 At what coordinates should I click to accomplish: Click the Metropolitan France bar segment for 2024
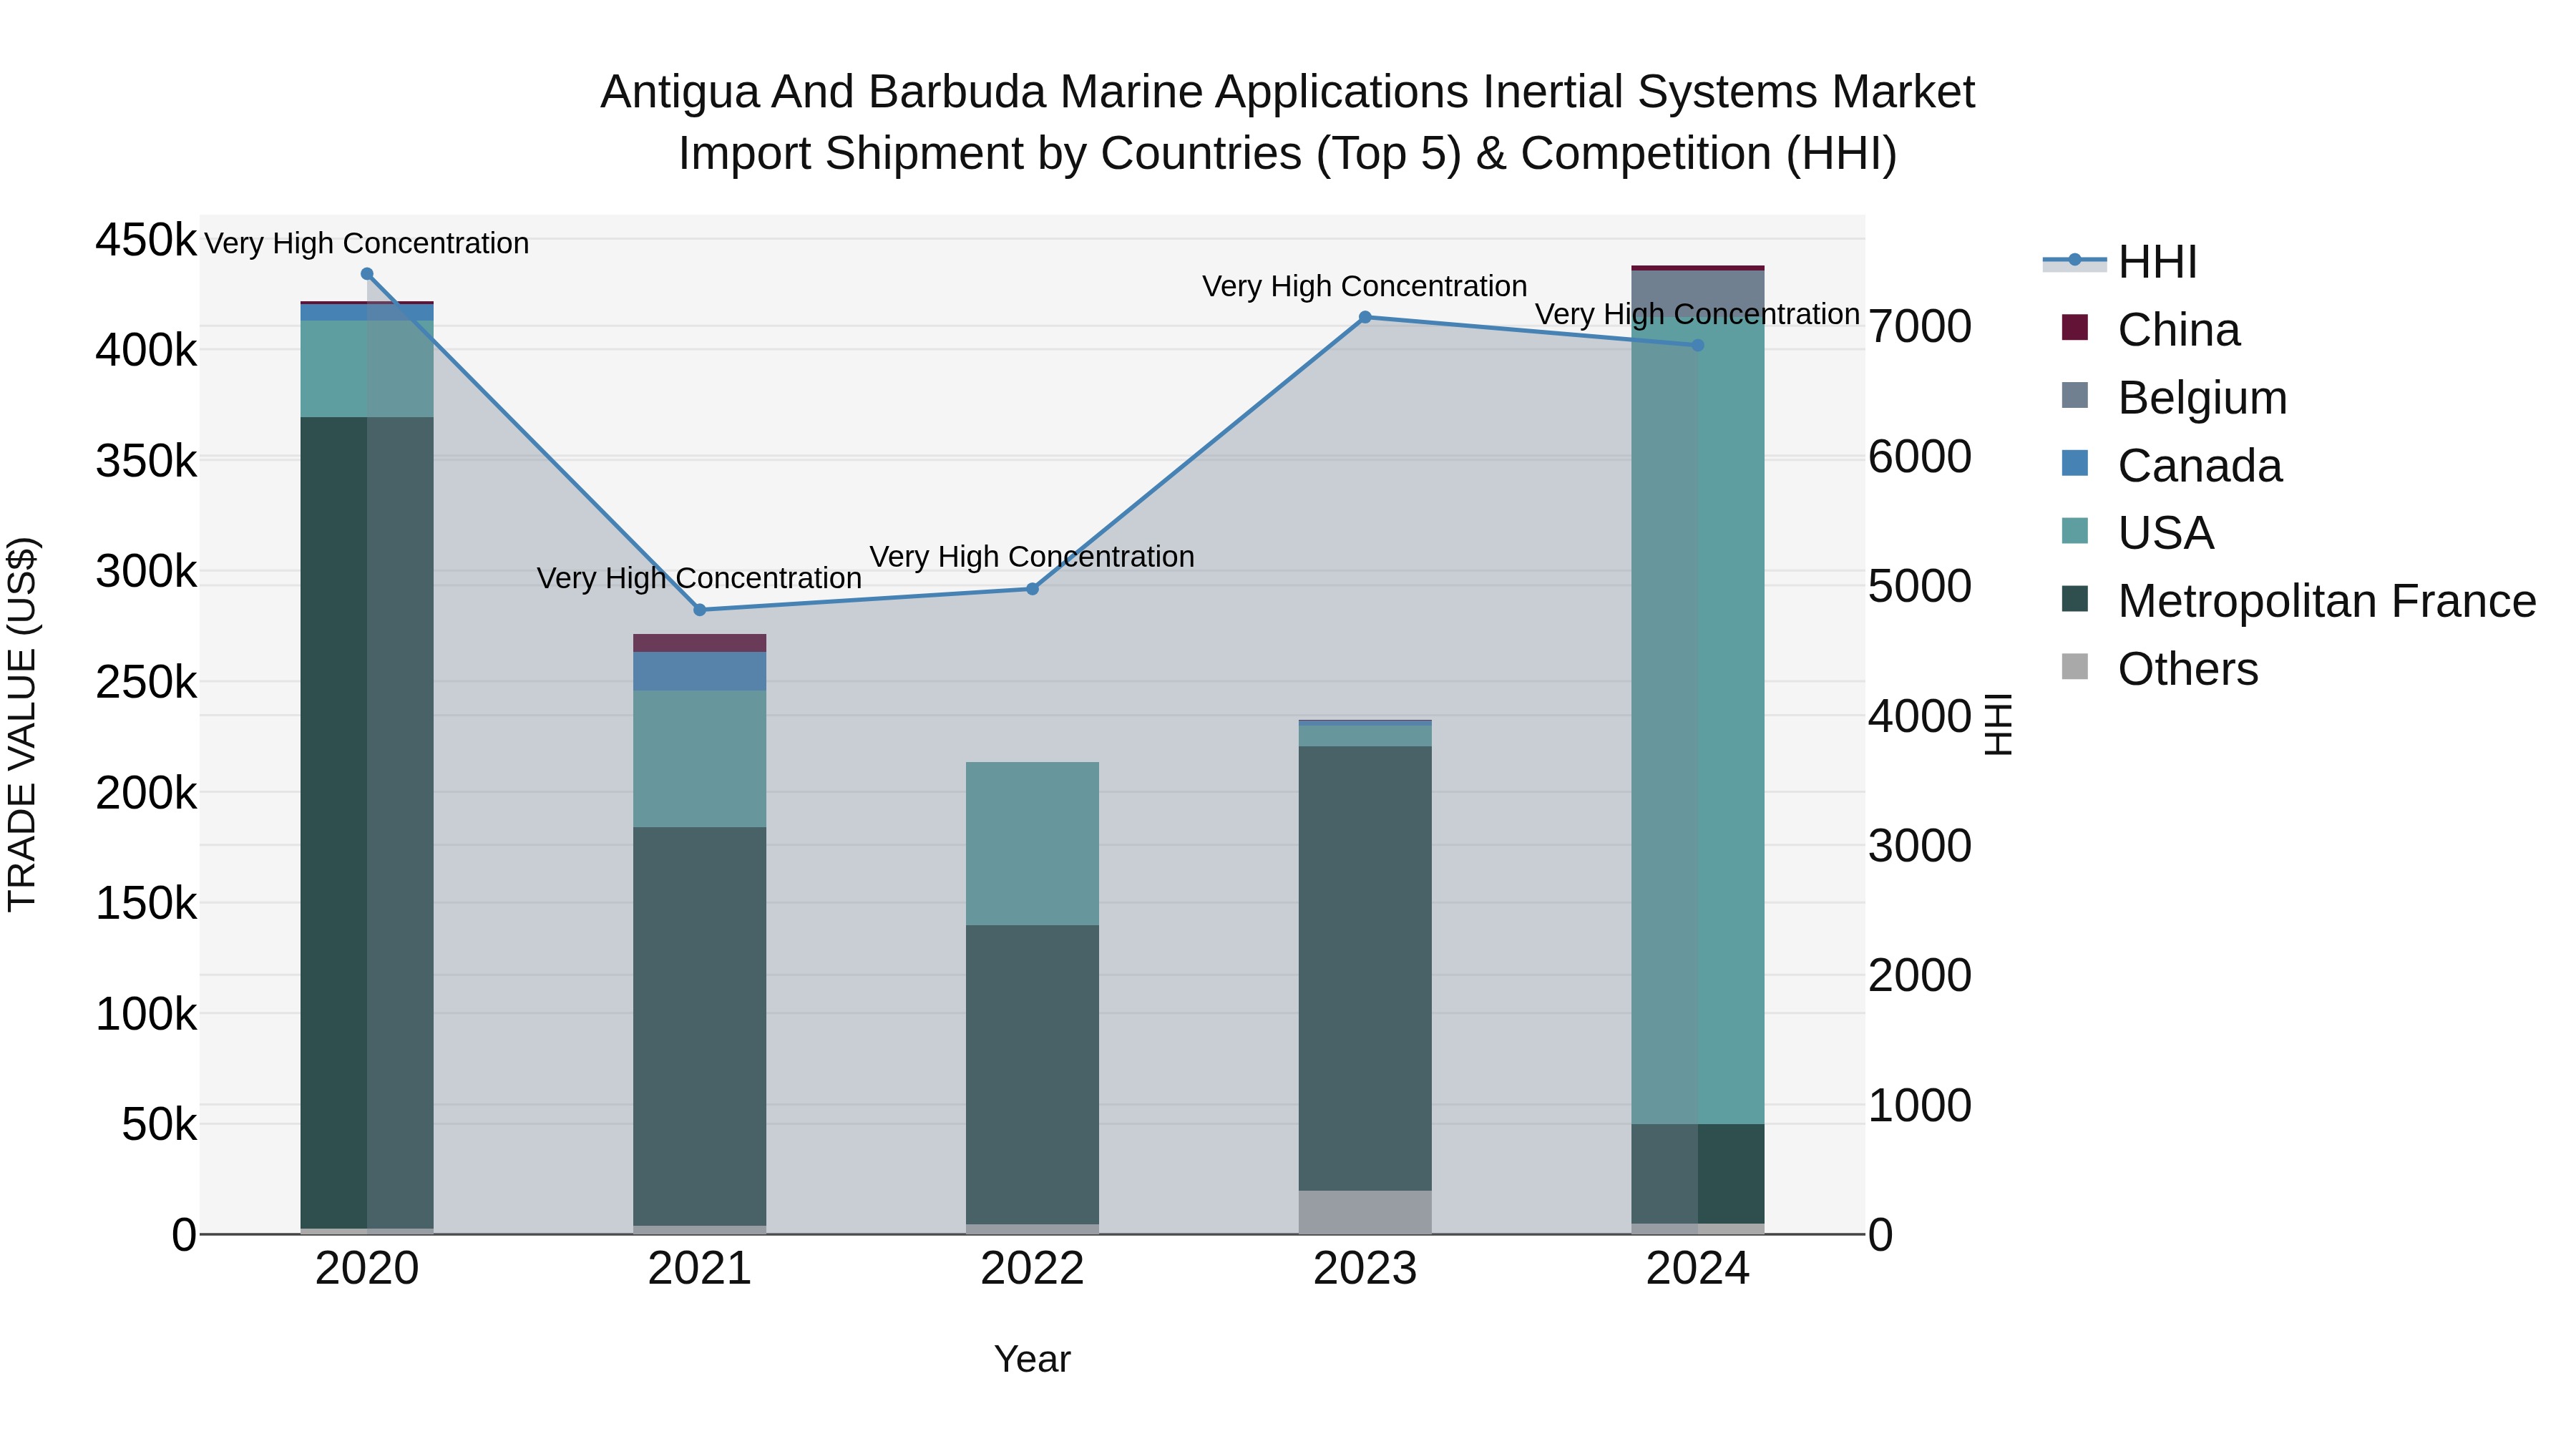click(x=1698, y=1174)
